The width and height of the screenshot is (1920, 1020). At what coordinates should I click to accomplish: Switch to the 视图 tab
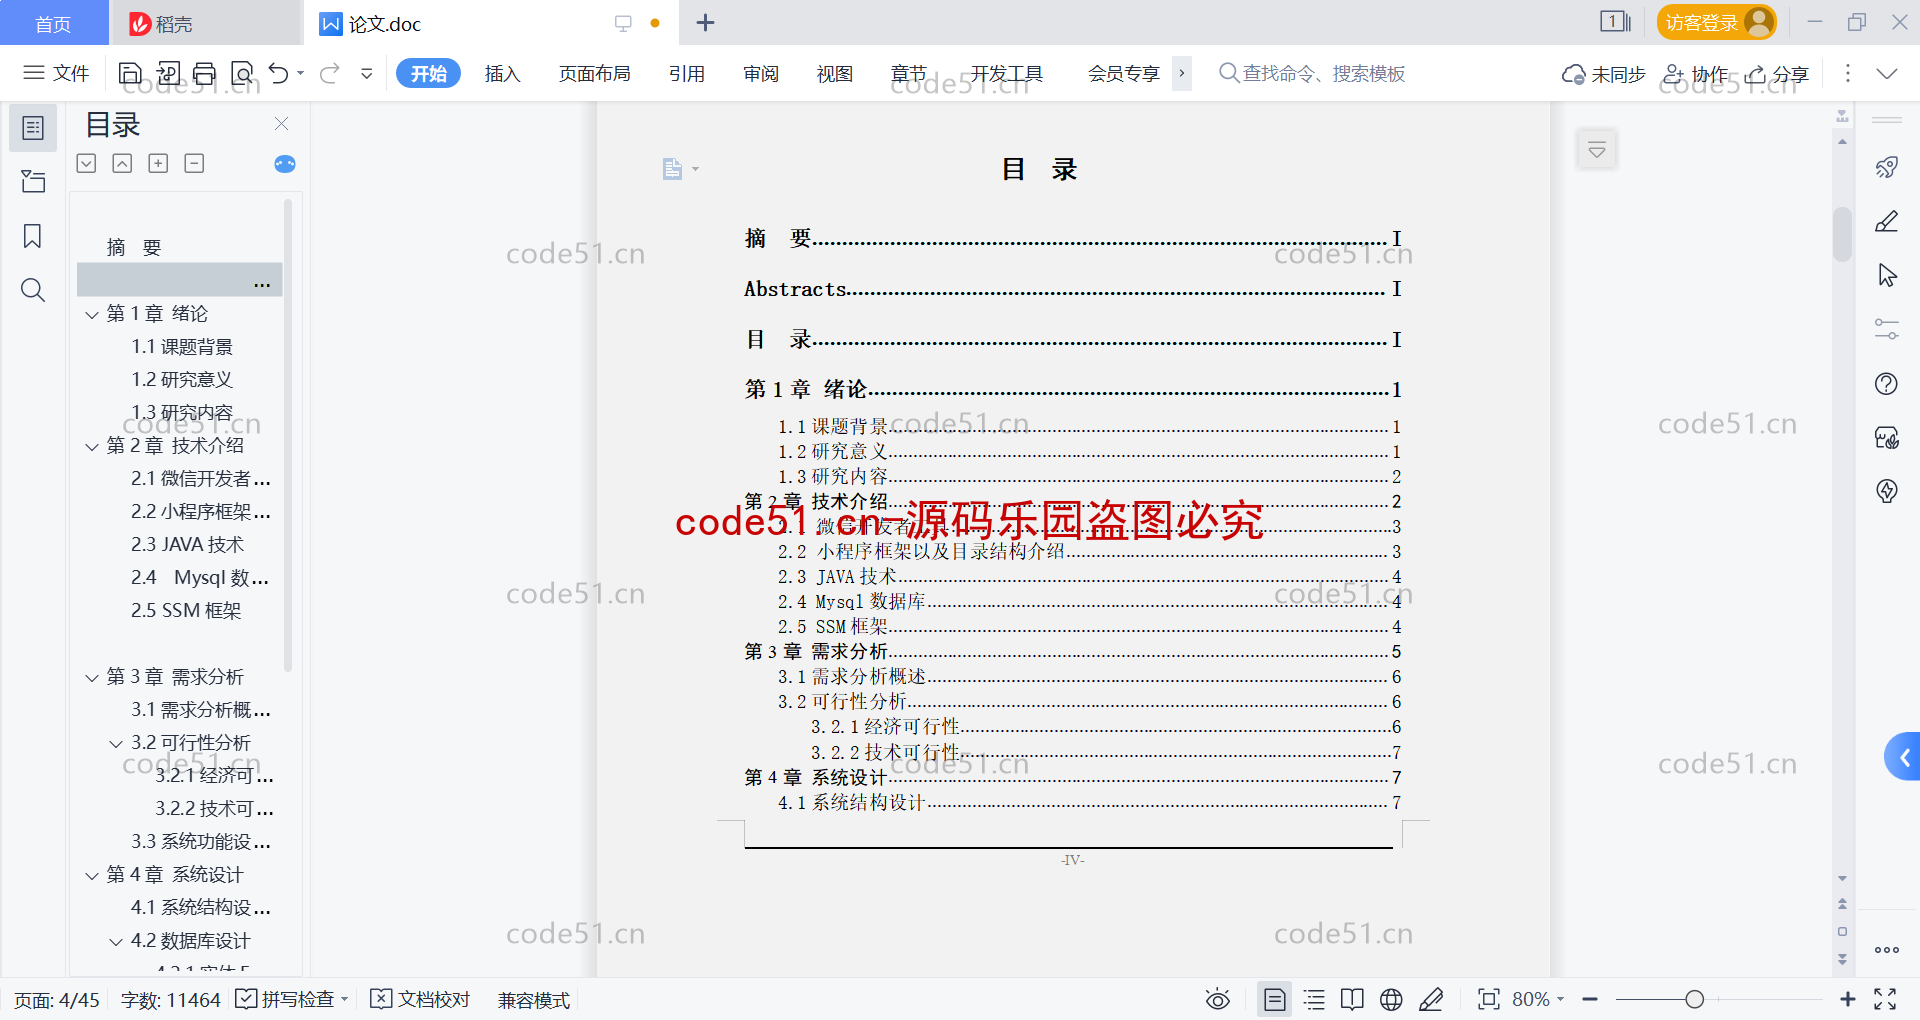834,73
